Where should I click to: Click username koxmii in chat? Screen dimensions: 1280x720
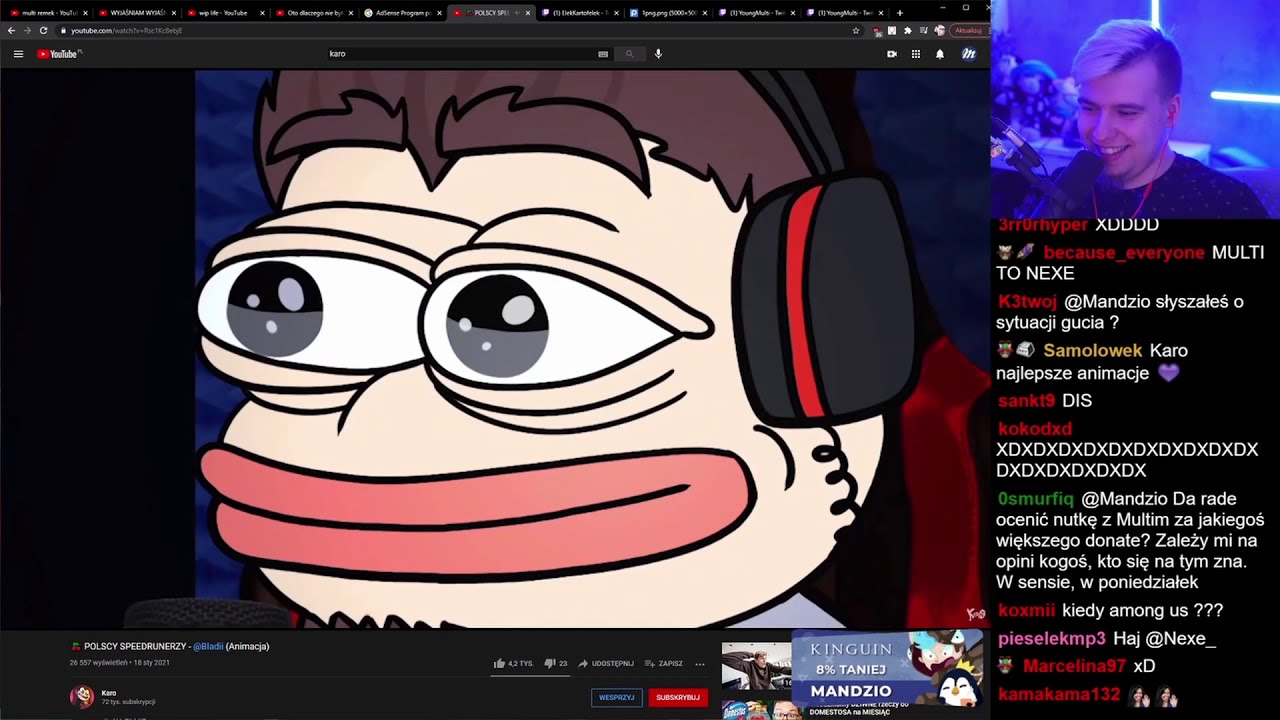(1026, 611)
